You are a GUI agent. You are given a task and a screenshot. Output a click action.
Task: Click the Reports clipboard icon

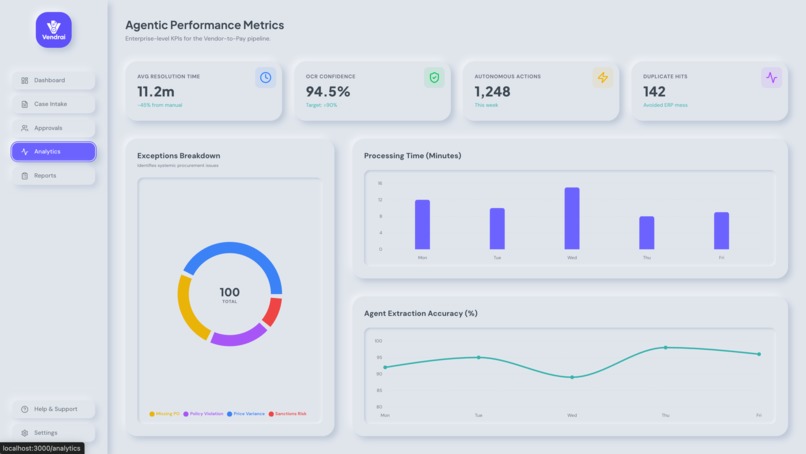[25, 176]
